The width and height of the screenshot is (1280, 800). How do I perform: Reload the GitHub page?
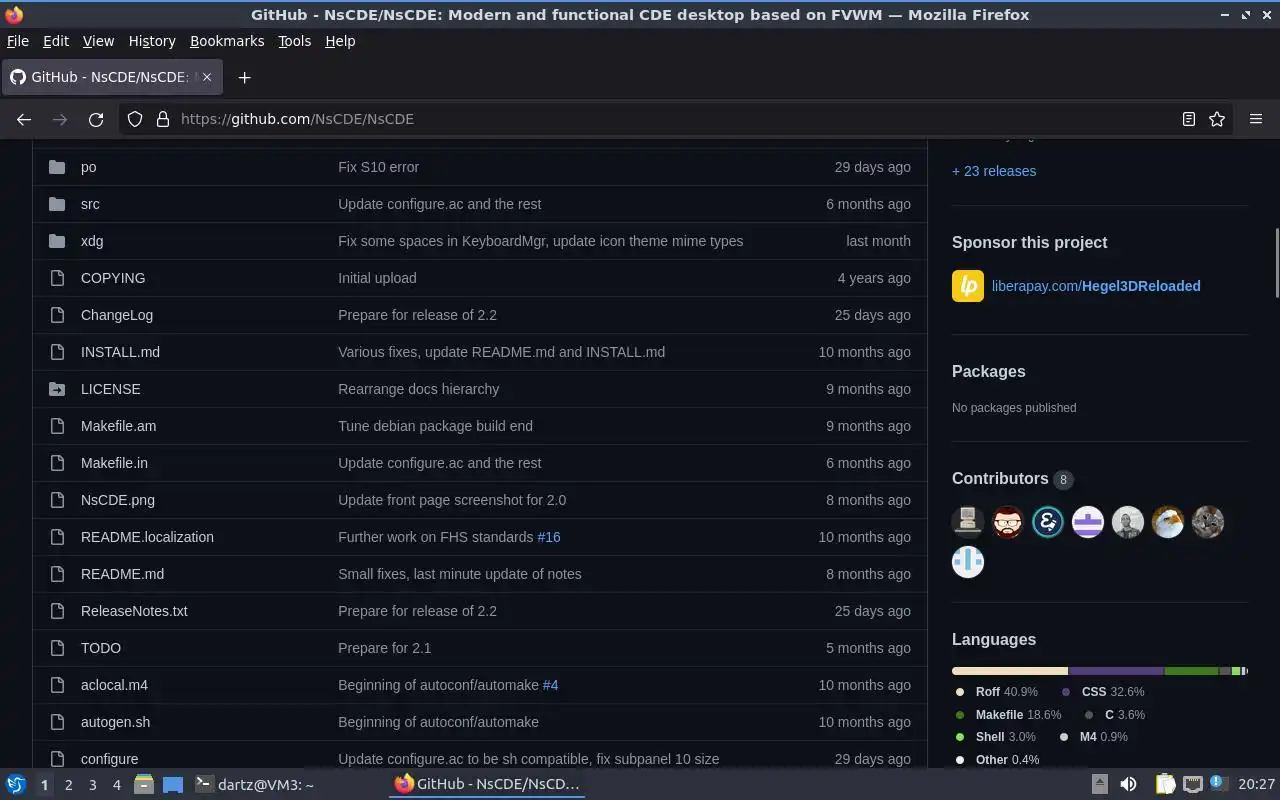(x=96, y=119)
